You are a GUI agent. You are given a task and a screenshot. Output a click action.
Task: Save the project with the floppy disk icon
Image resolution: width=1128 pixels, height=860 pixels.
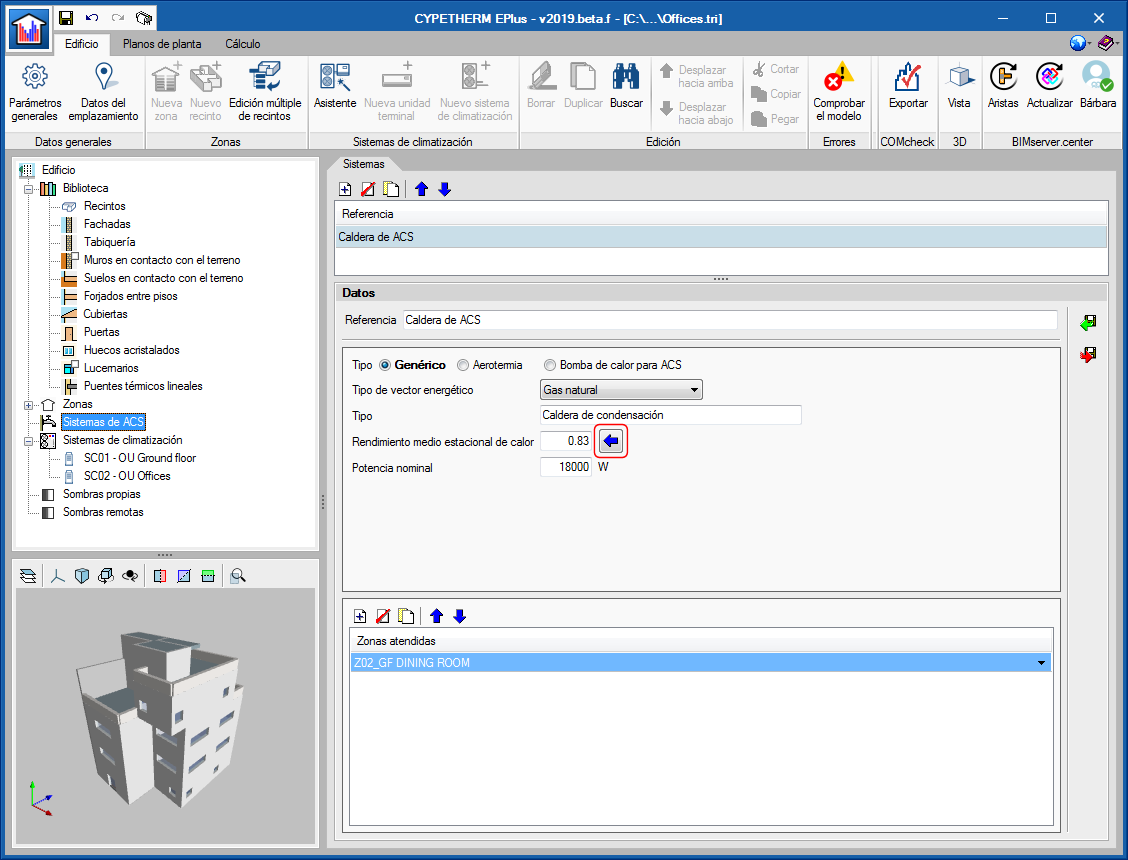point(66,18)
